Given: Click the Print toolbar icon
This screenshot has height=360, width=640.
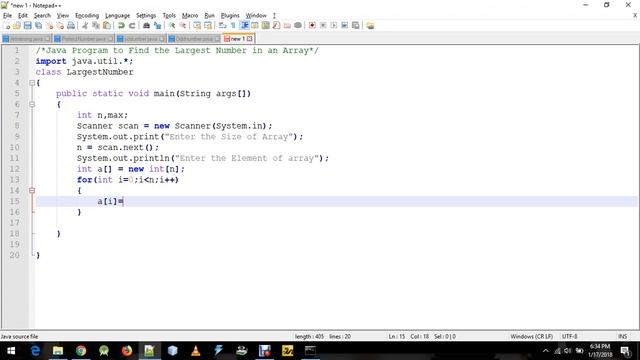Looking at the screenshot, I should pos(71,26).
